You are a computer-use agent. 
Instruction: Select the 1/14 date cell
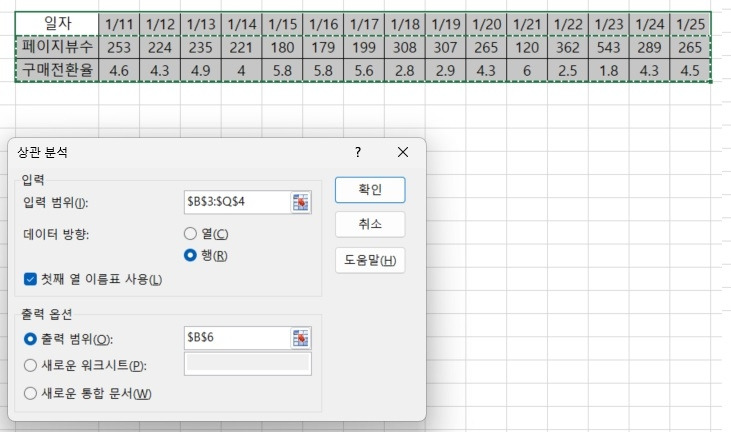[241, 24]
